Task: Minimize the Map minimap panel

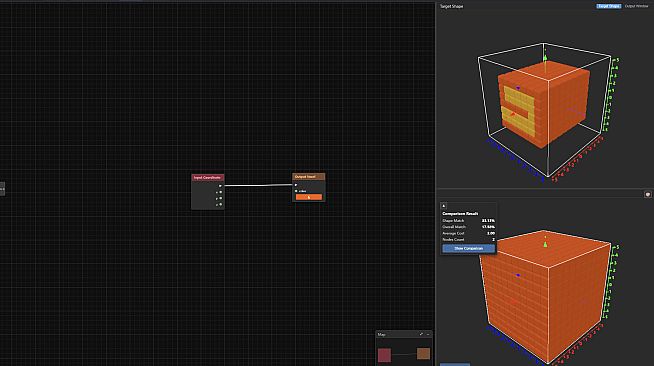Action: 428,334
